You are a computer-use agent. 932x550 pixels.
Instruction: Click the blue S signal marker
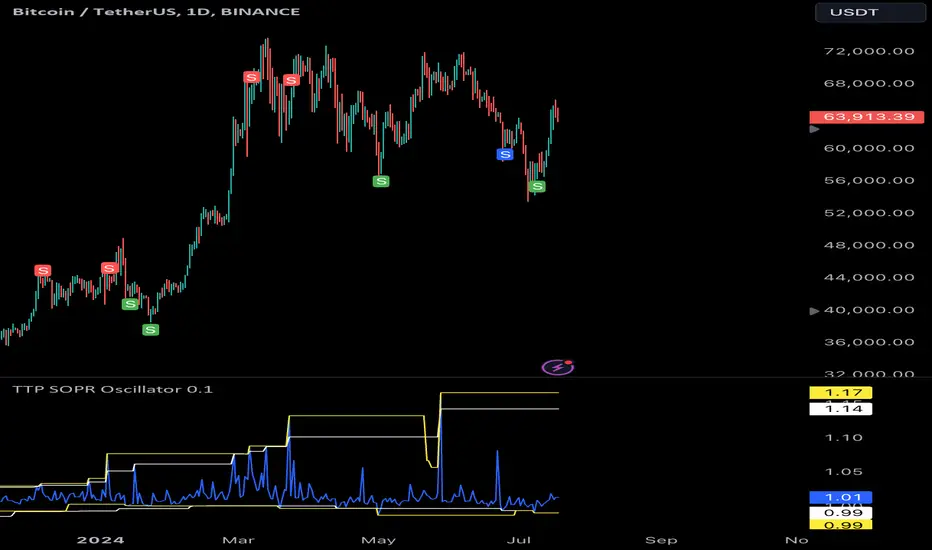point(505,155)
